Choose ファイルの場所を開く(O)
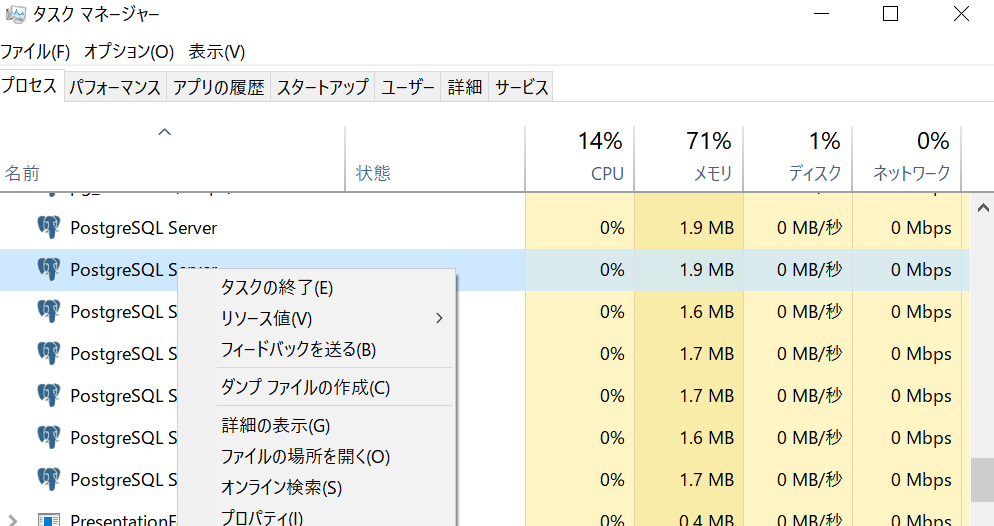 pos(317,456)
